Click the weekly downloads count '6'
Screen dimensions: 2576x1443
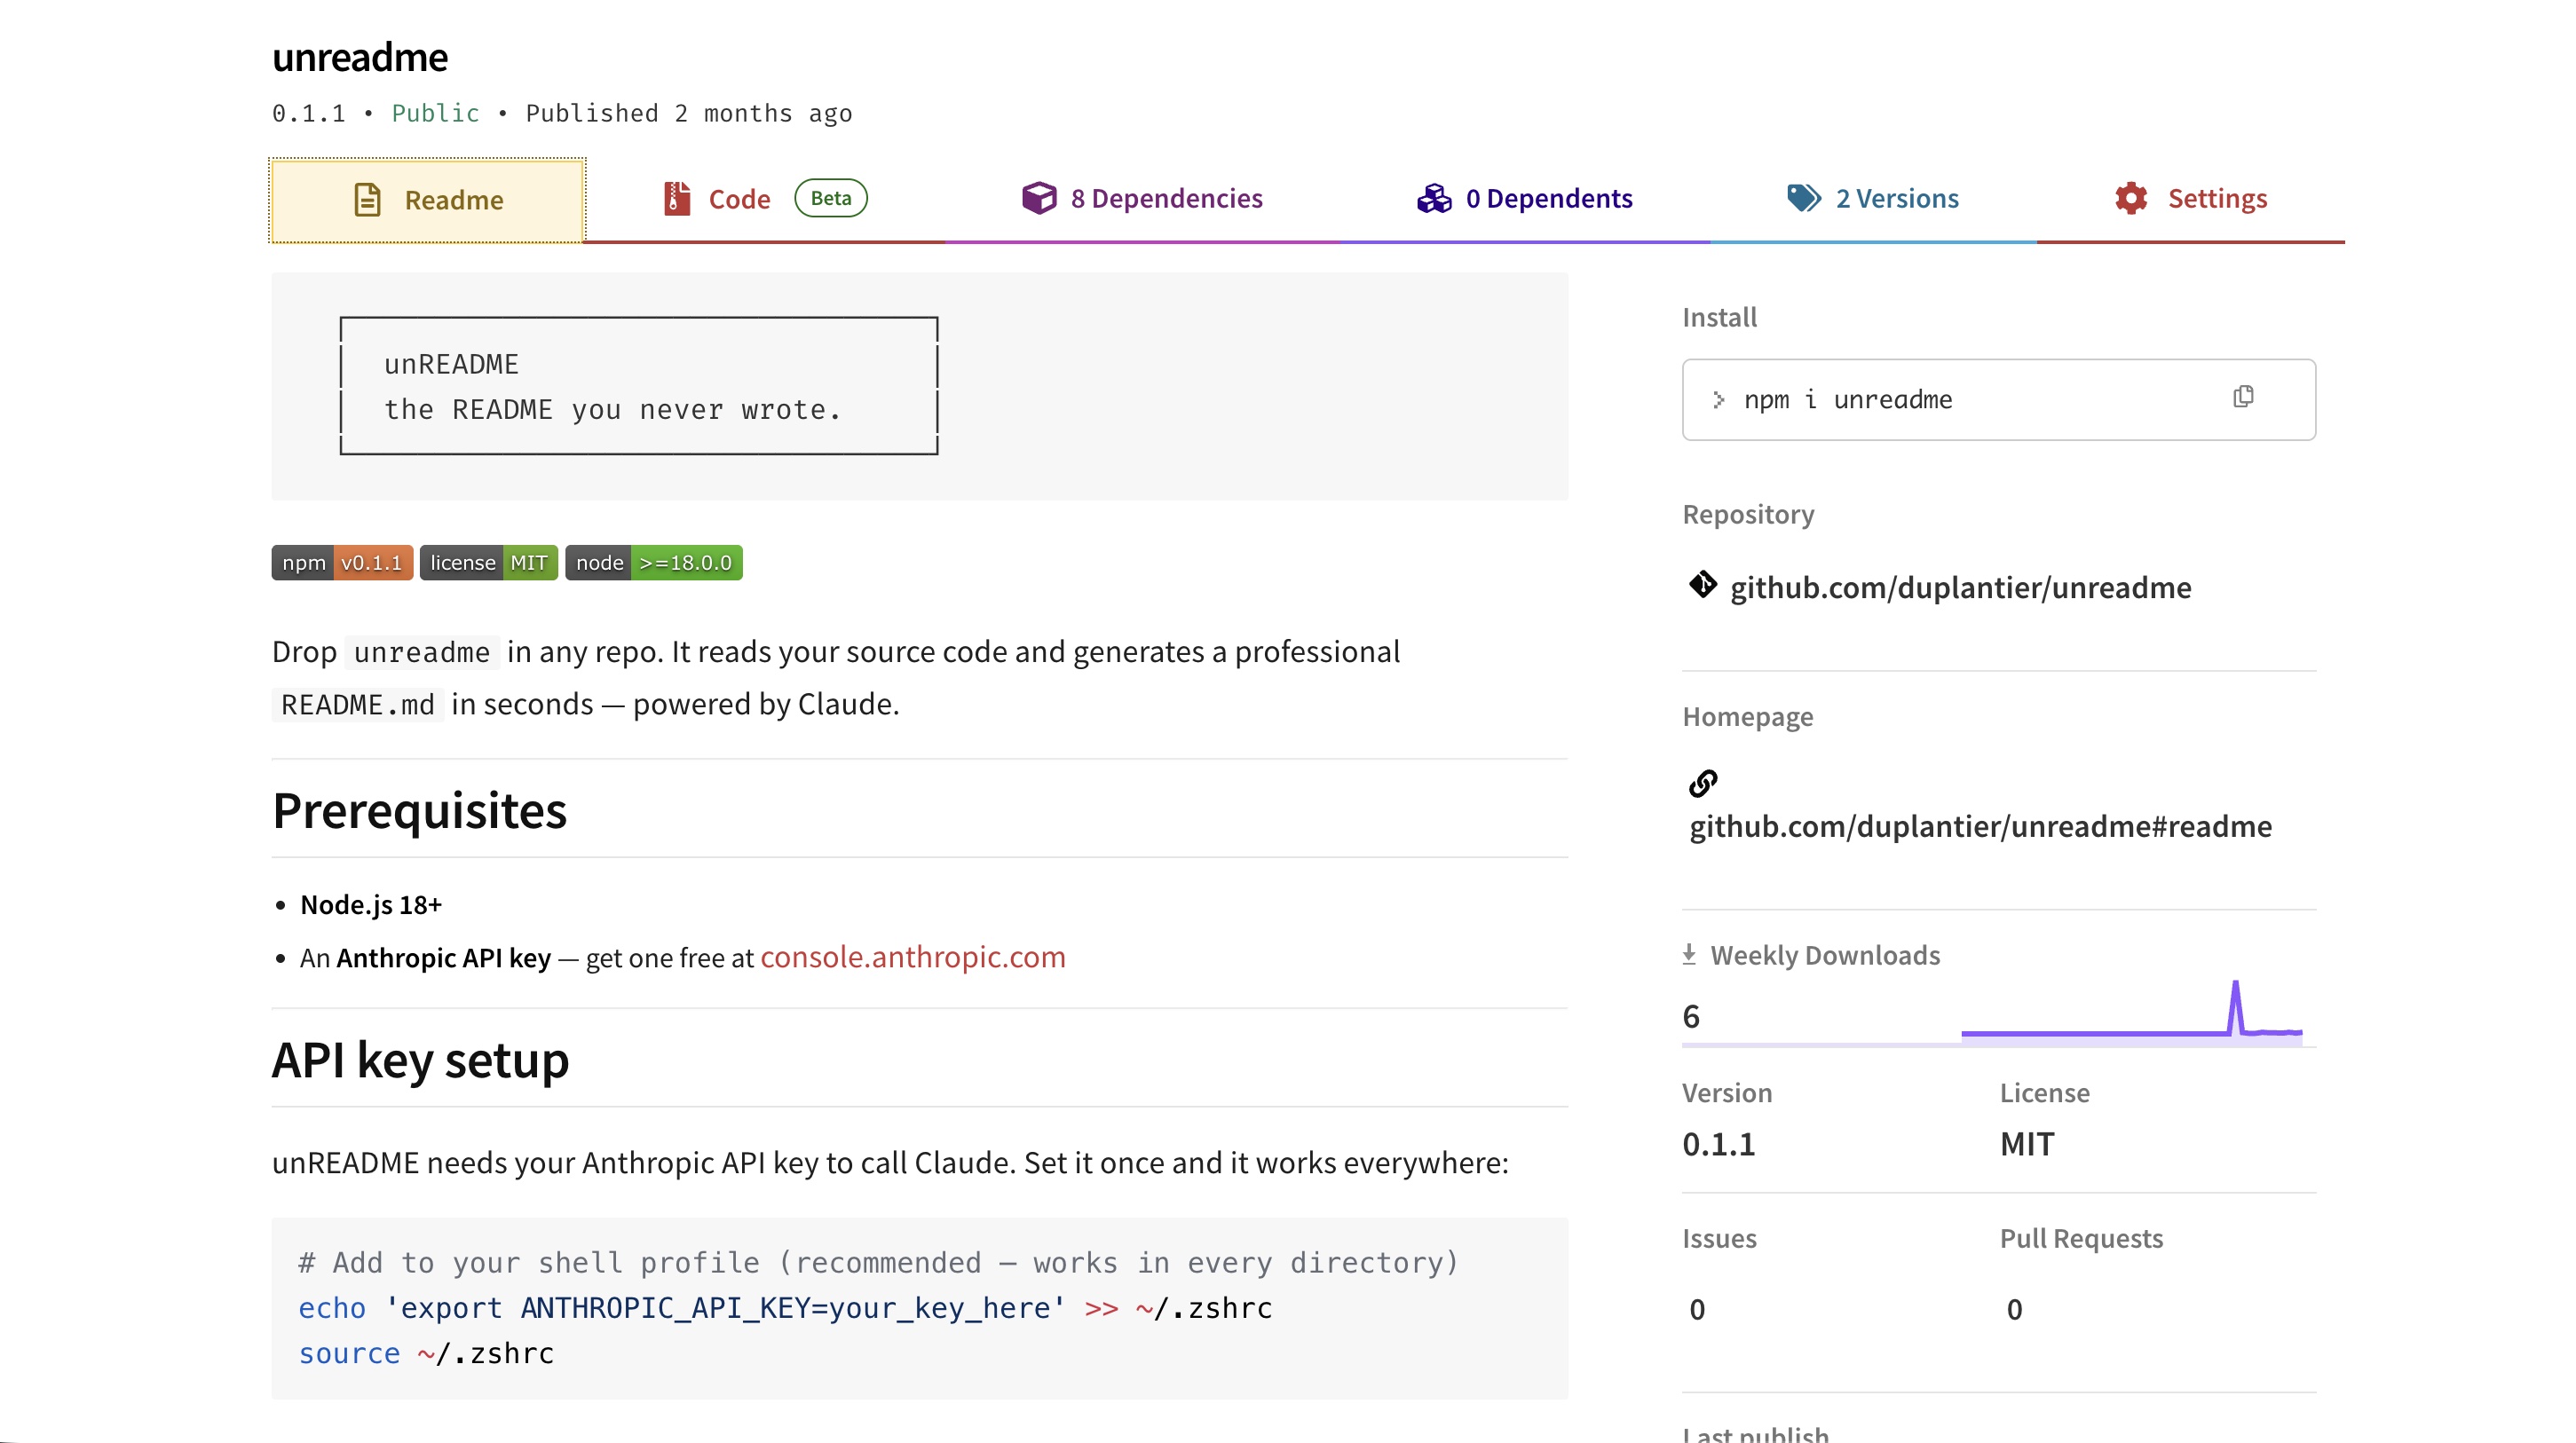[1691, 1017]
